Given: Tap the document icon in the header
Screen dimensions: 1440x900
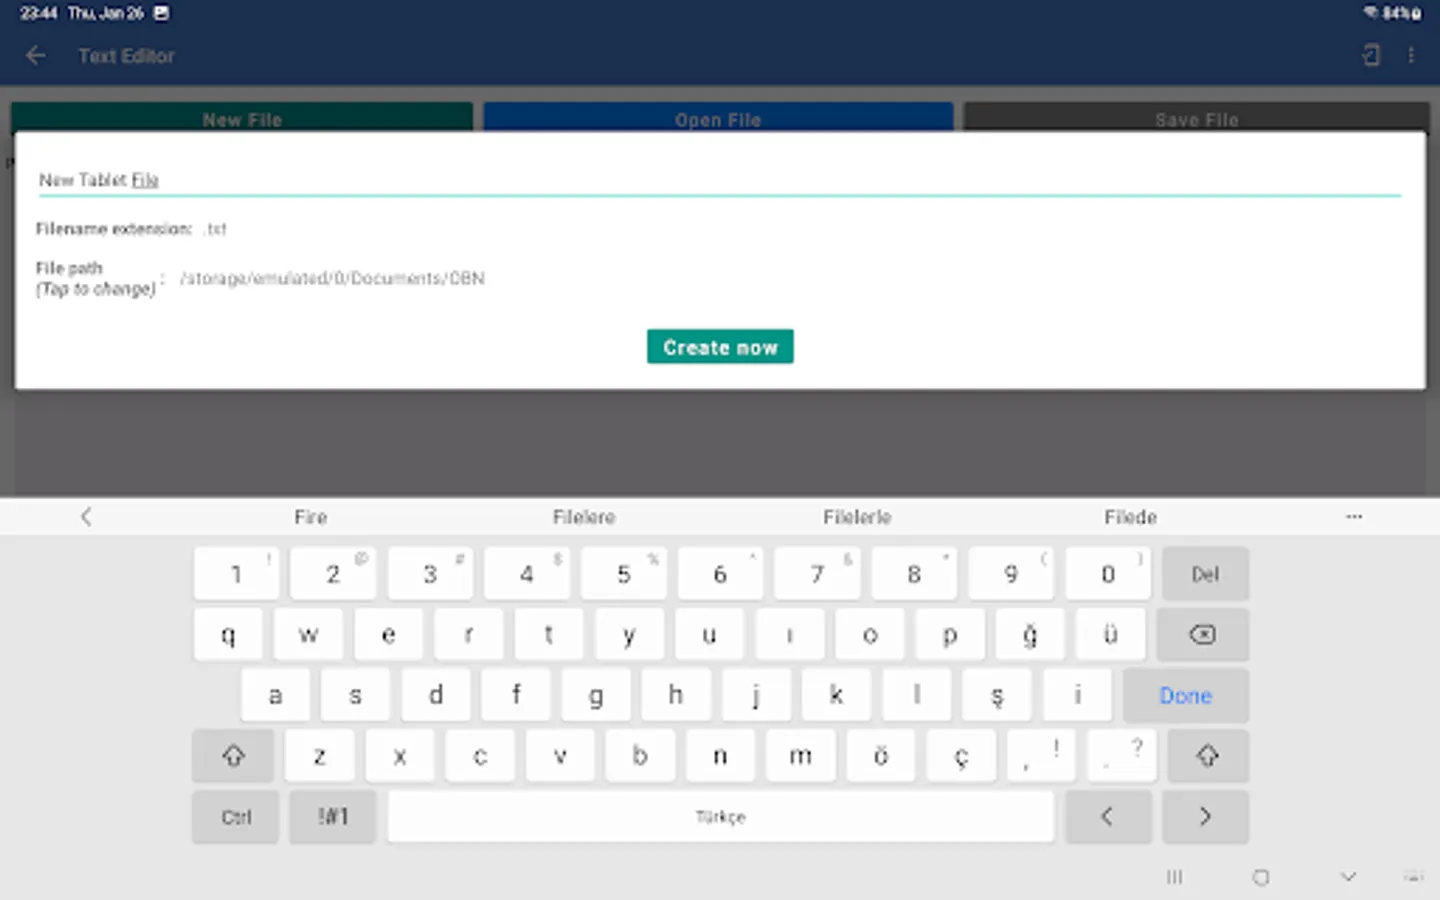Looking at the screenshot, I should [x=1371, y=56].
